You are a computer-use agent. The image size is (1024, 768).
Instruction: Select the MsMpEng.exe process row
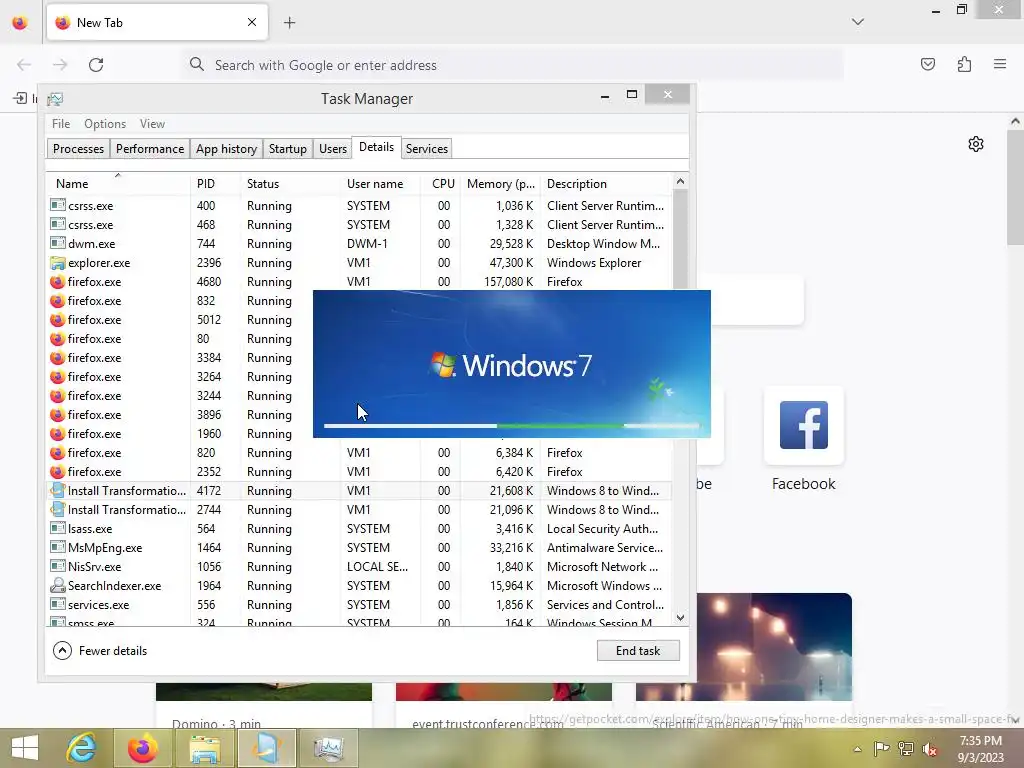tap(359, 547)
